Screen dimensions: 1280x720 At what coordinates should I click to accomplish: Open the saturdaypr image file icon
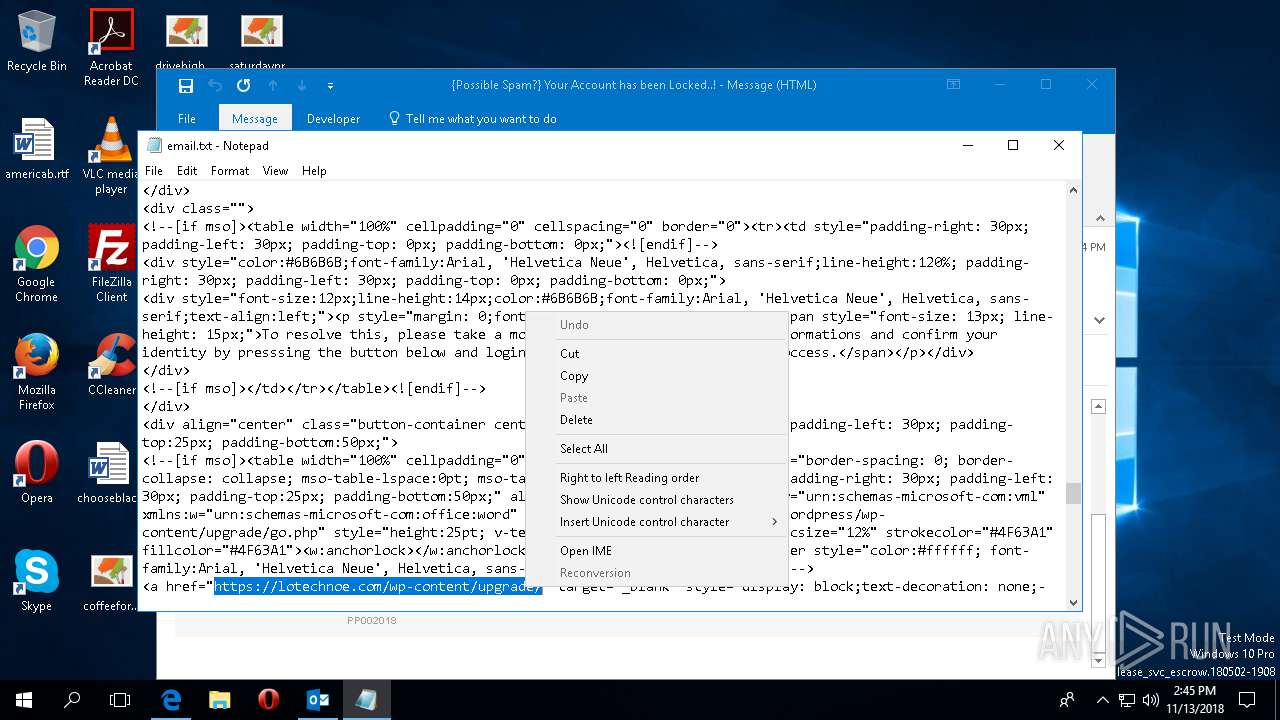tap(261, 40)
